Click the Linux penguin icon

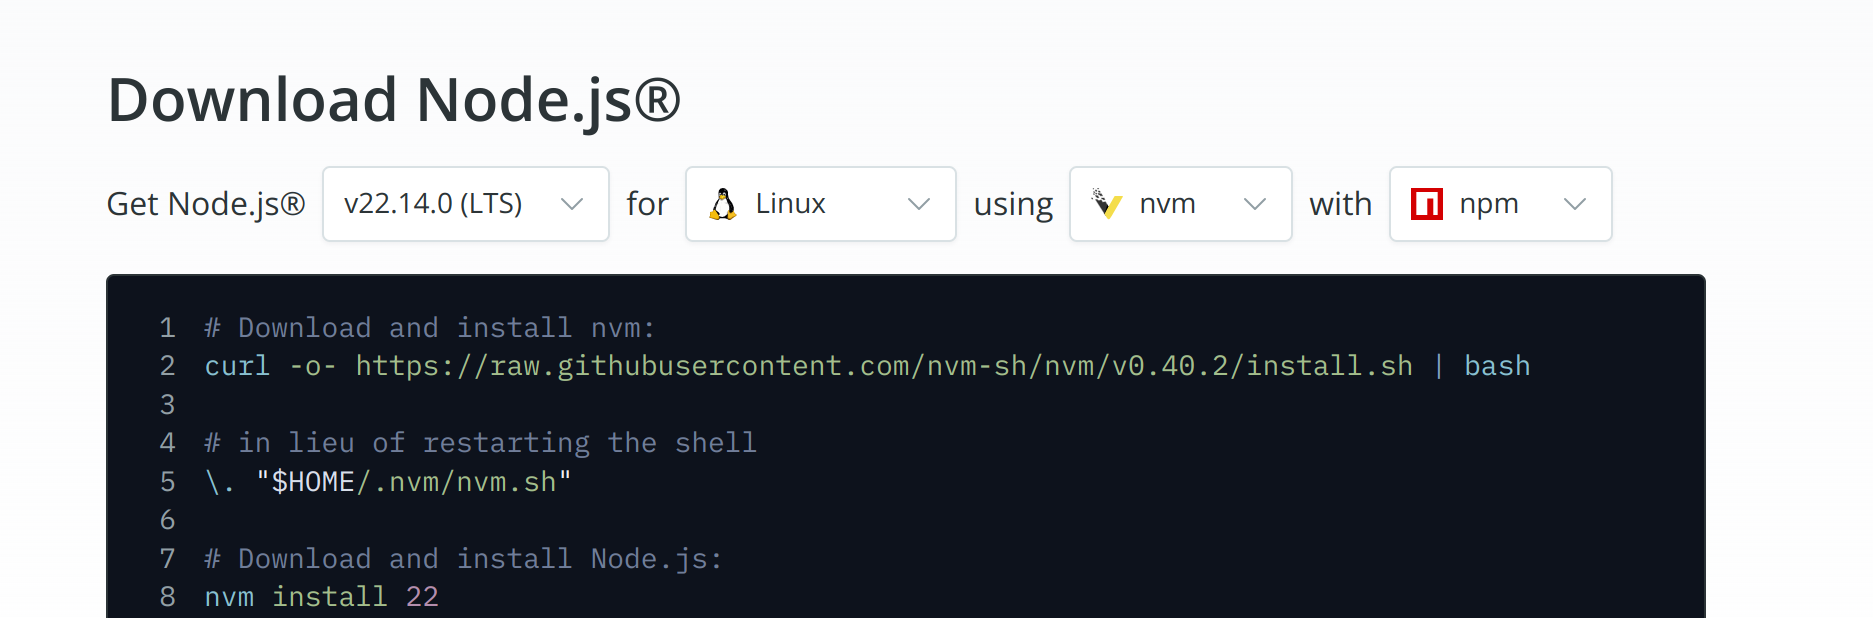(722, 204)
